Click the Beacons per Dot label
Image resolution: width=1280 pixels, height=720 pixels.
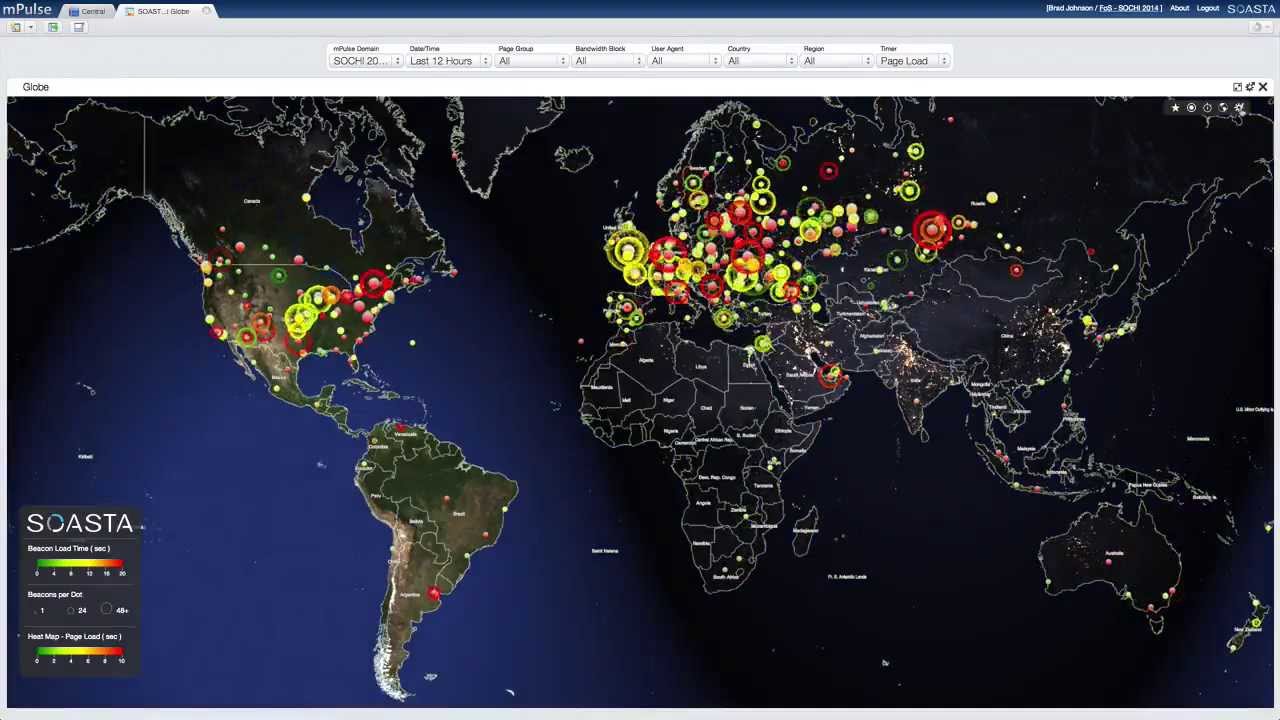coord(55,594)
